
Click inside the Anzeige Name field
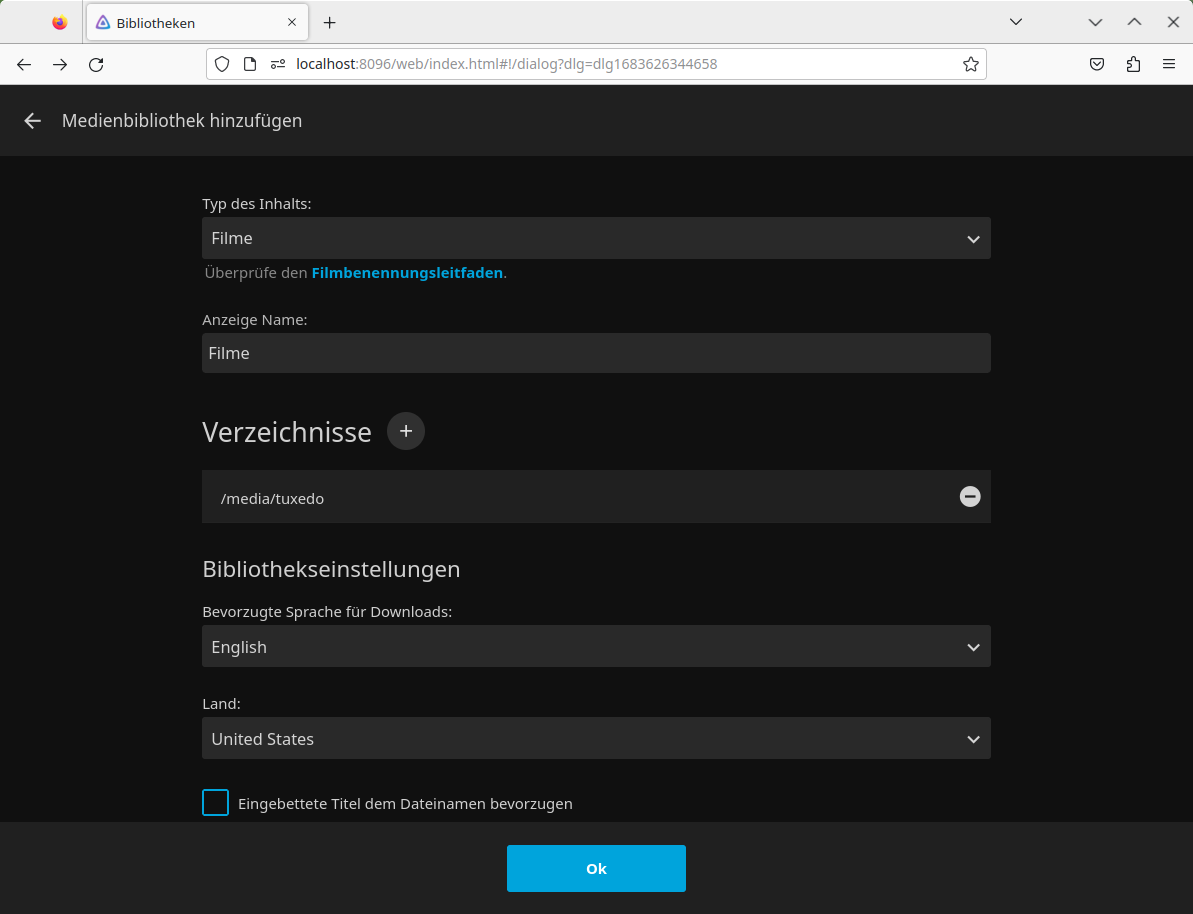(596, 353)
